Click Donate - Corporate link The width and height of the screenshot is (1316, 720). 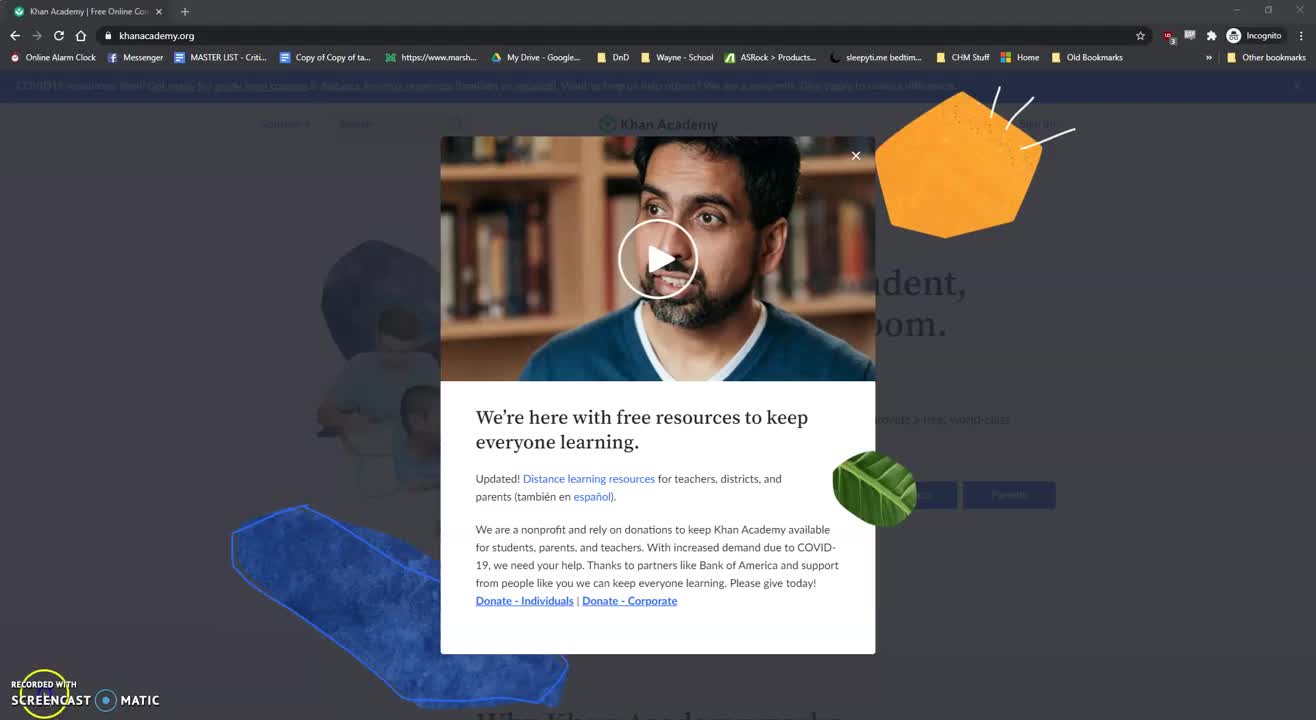point(629,601)
